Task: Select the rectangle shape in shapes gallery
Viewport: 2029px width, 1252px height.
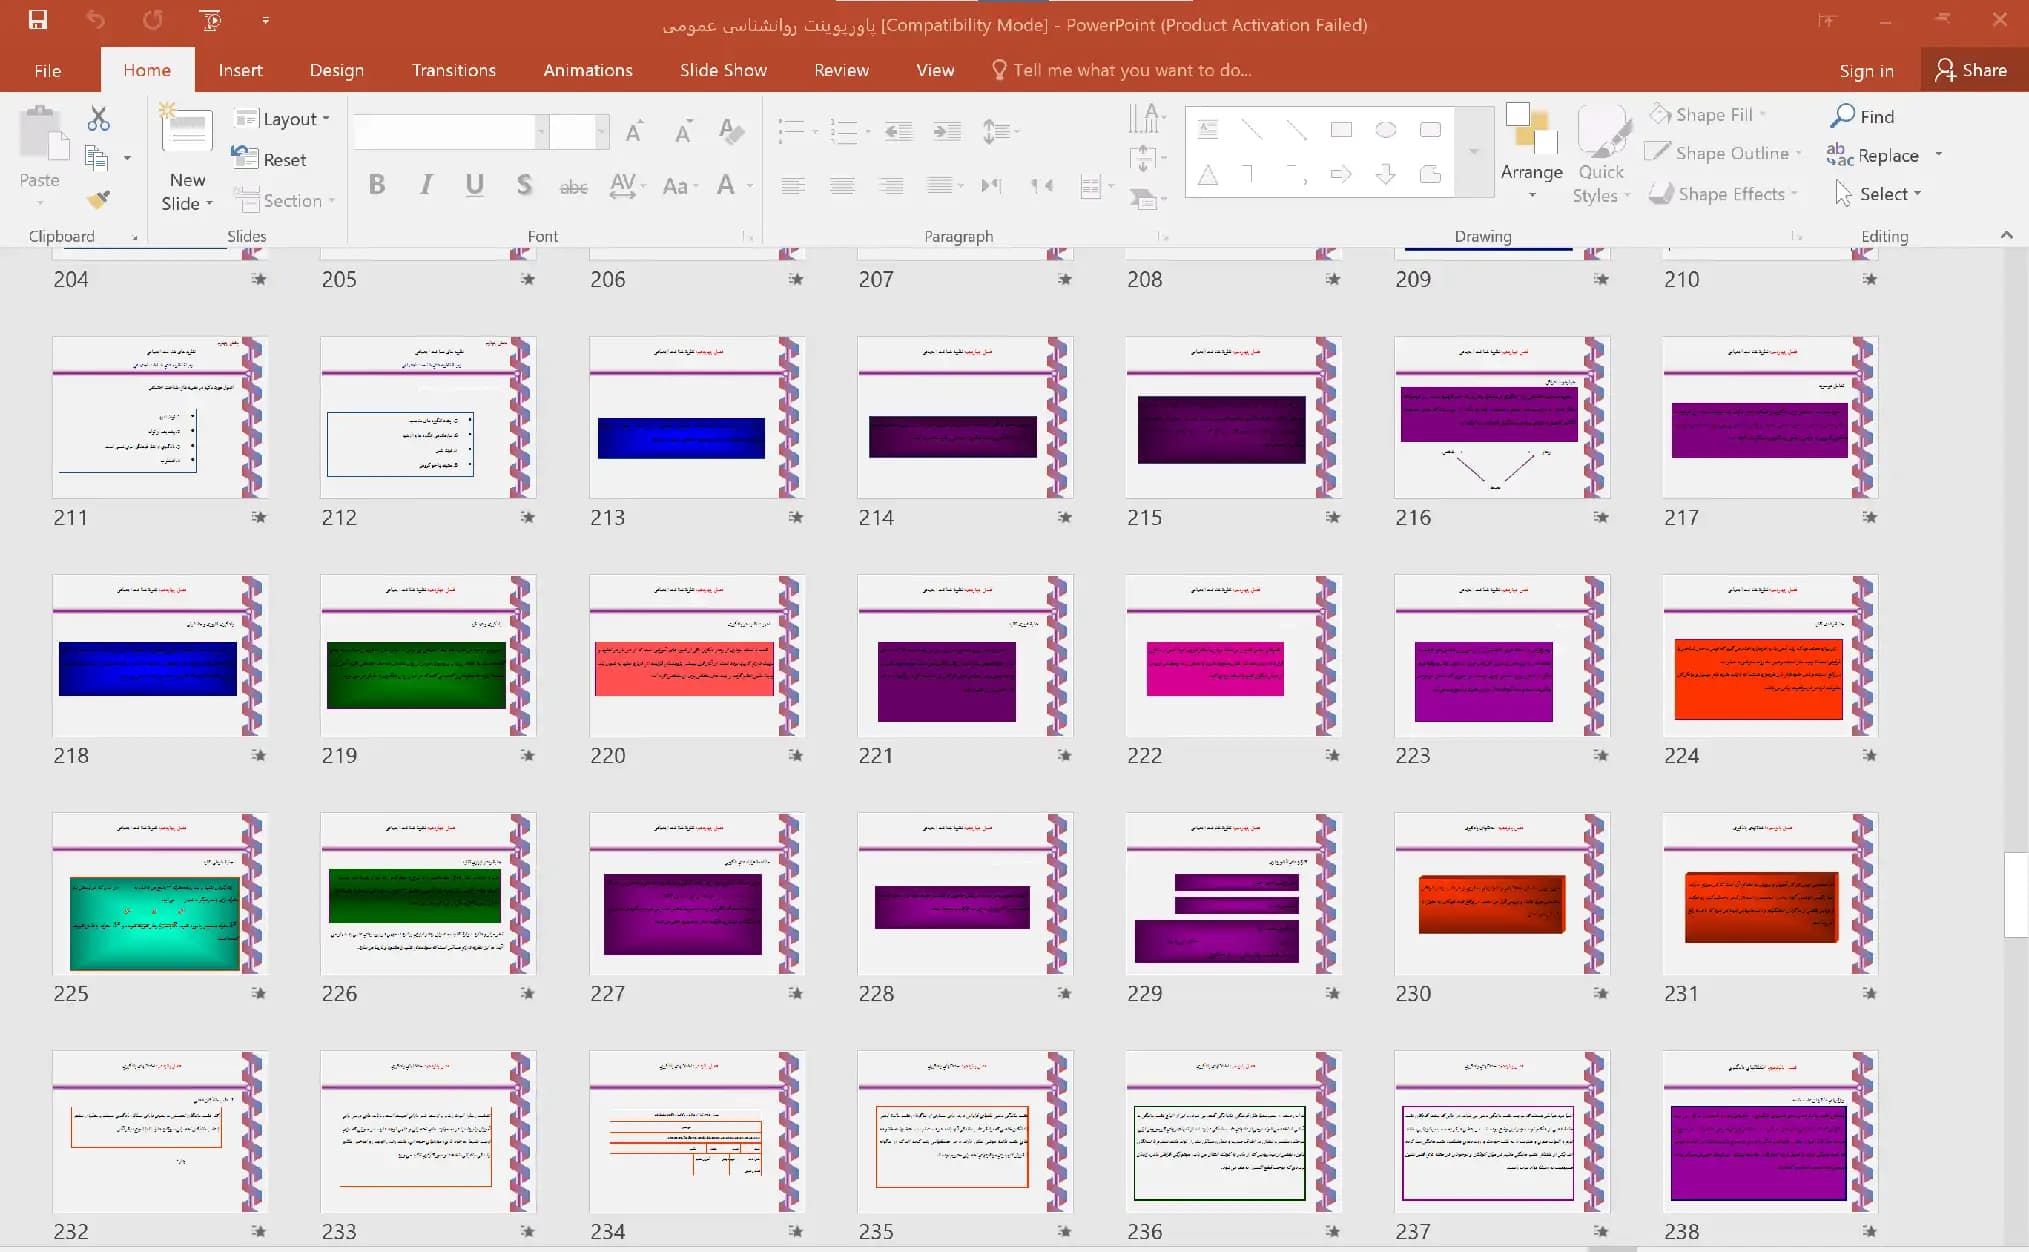Action: point(1341,130)
